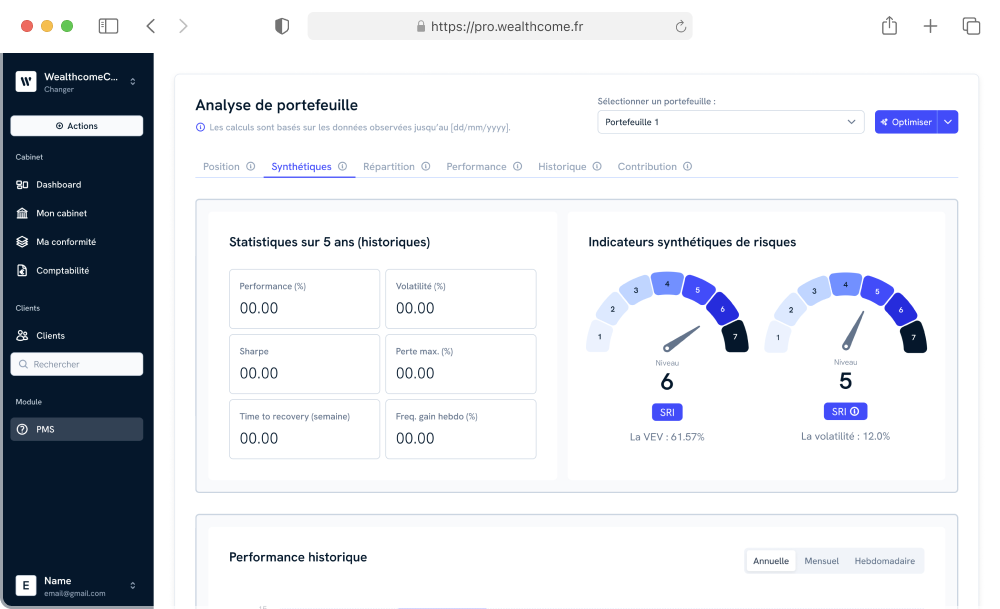Click the Time to recovery (semaine) card
This screenshot has width=1000, height=609.
coord(304,429)
